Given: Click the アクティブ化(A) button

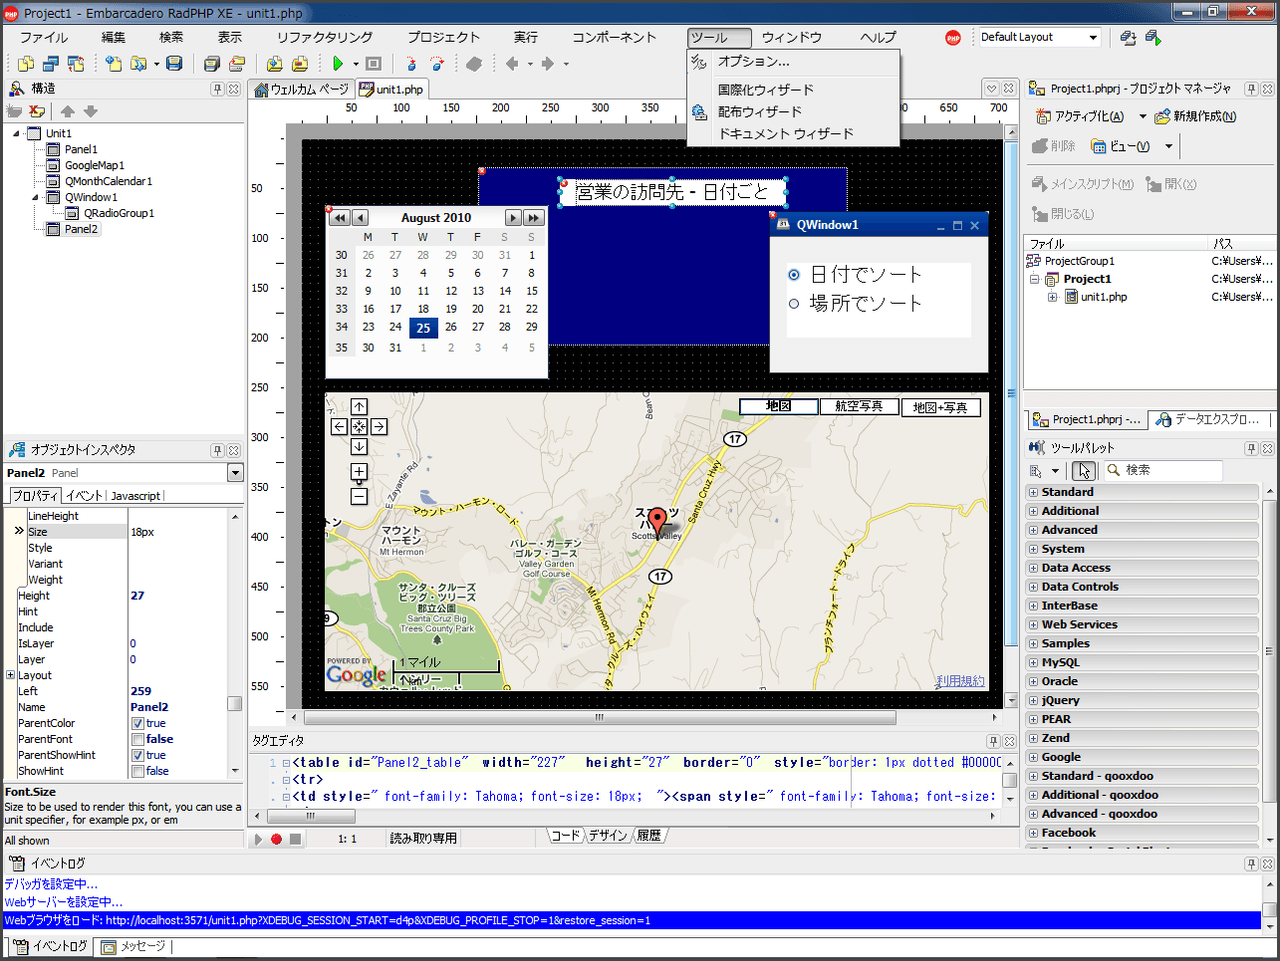Looking at the screenshot, I should point(1080,117).
